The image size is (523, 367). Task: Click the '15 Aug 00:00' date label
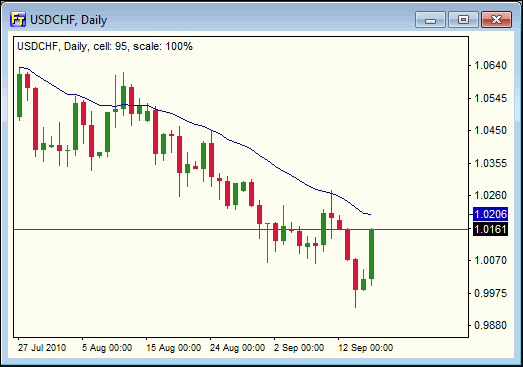(173, 348)
